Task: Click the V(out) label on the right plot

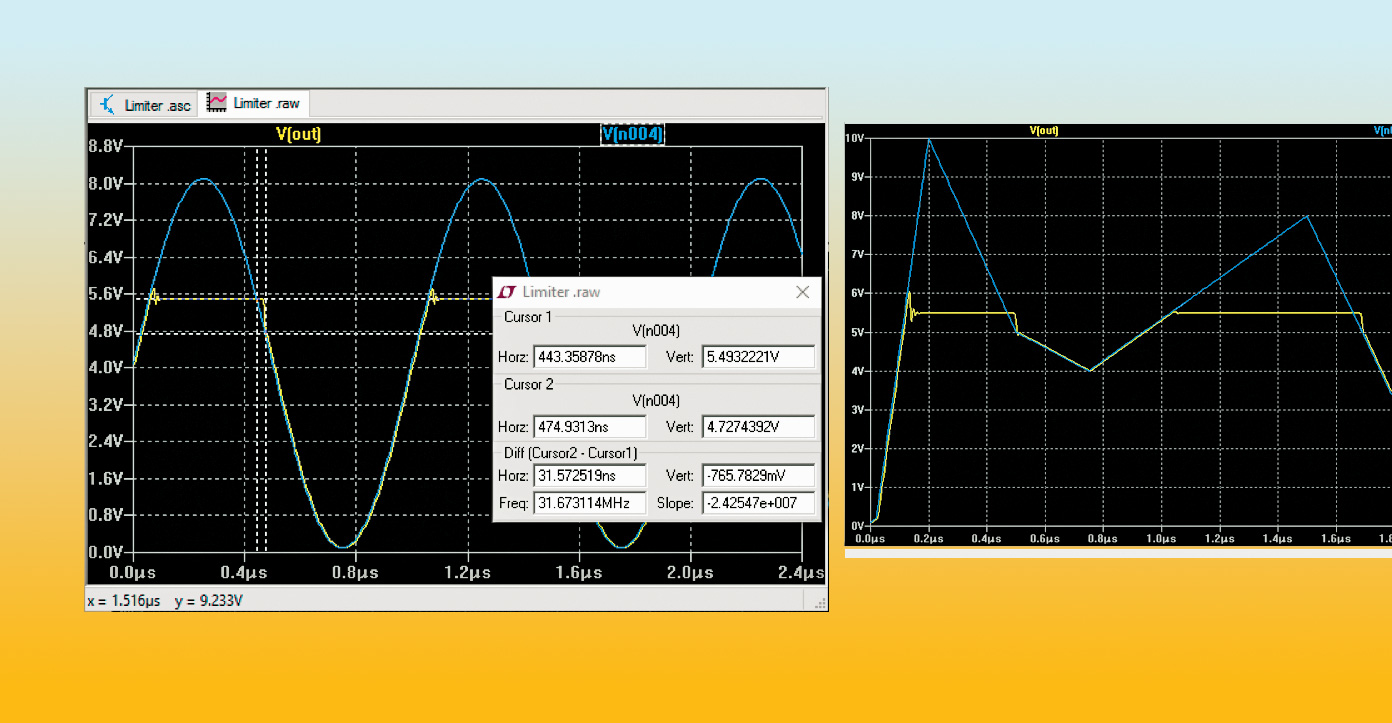Action: 1043,131
